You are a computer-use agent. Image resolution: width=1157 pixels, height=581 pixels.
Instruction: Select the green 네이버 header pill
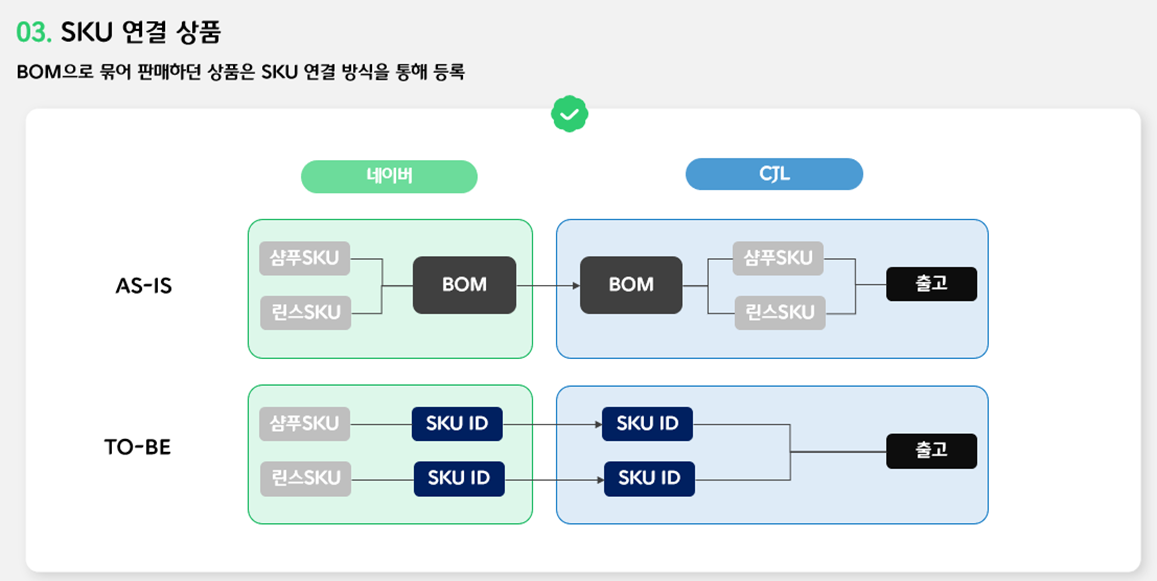tap(389, 176)
